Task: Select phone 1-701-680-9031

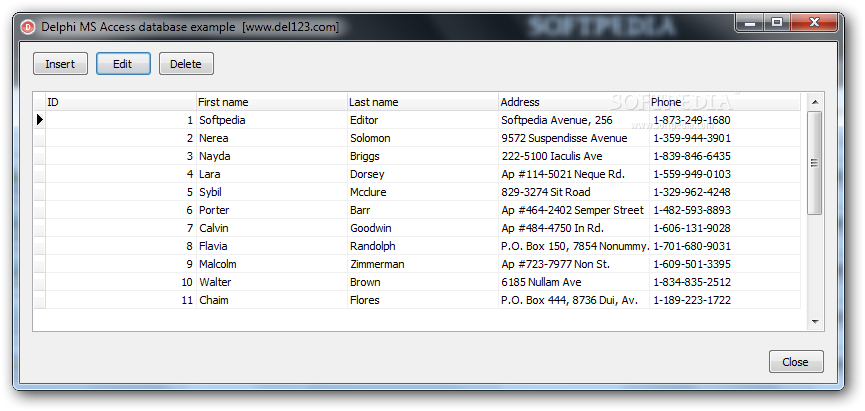Action: click(725, 246)
